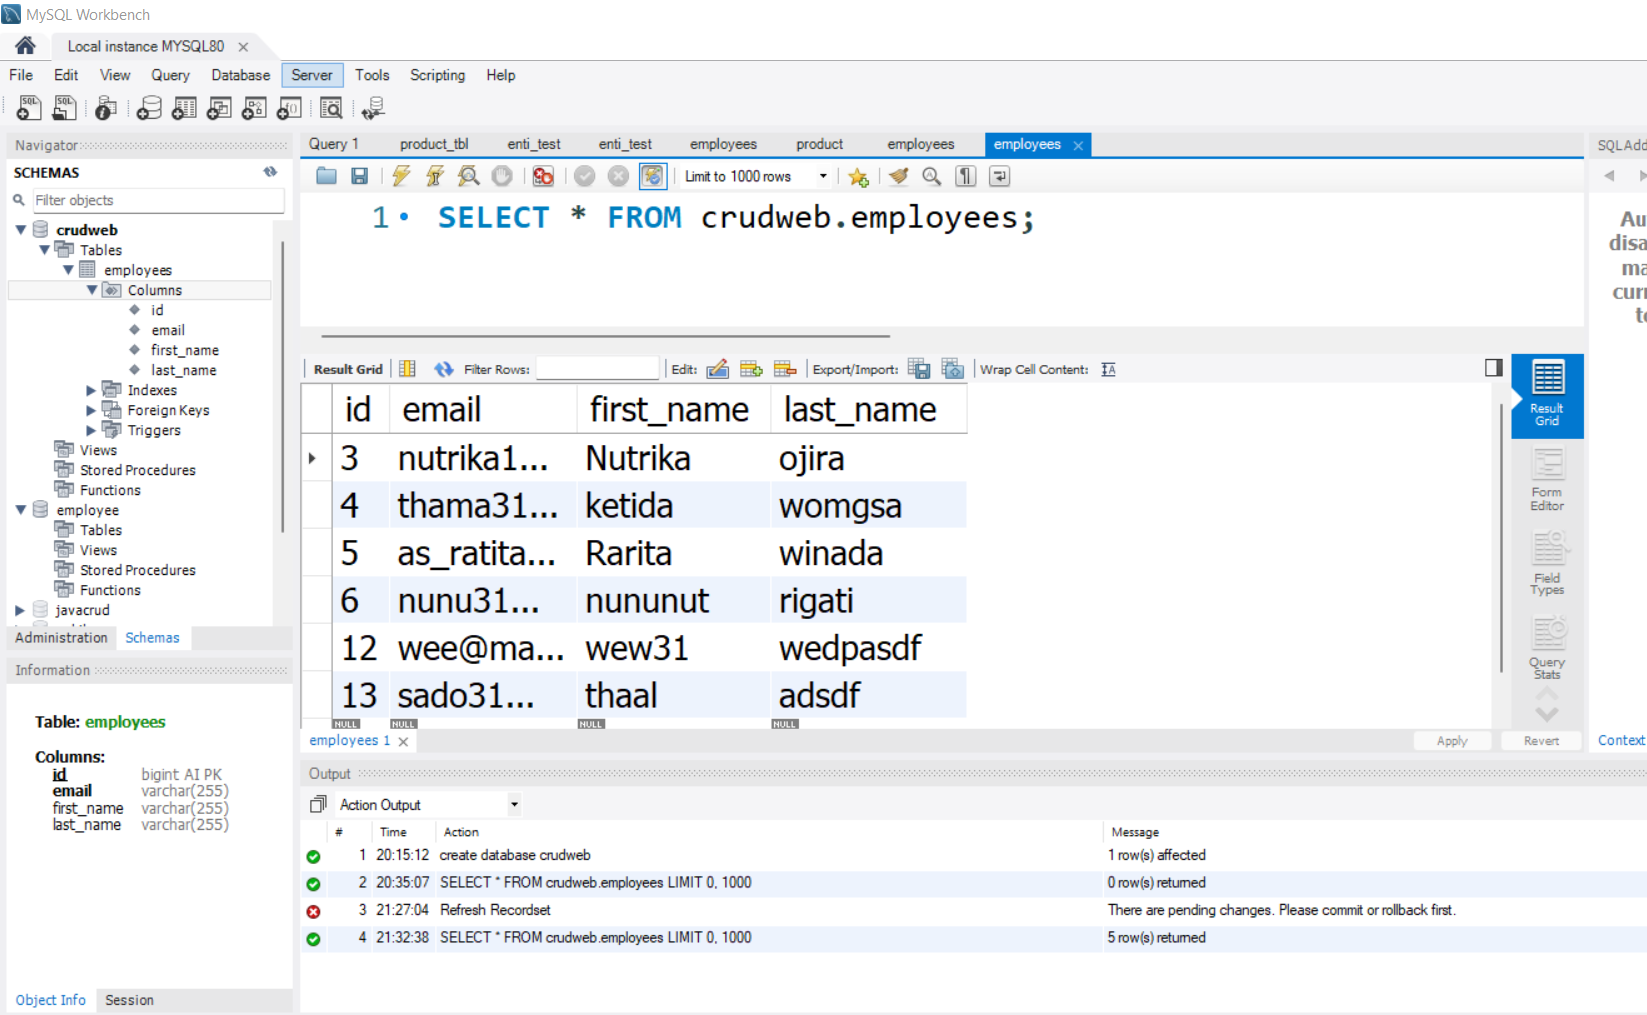Execute the SQL script with the lightning icon

pos(401,176)
